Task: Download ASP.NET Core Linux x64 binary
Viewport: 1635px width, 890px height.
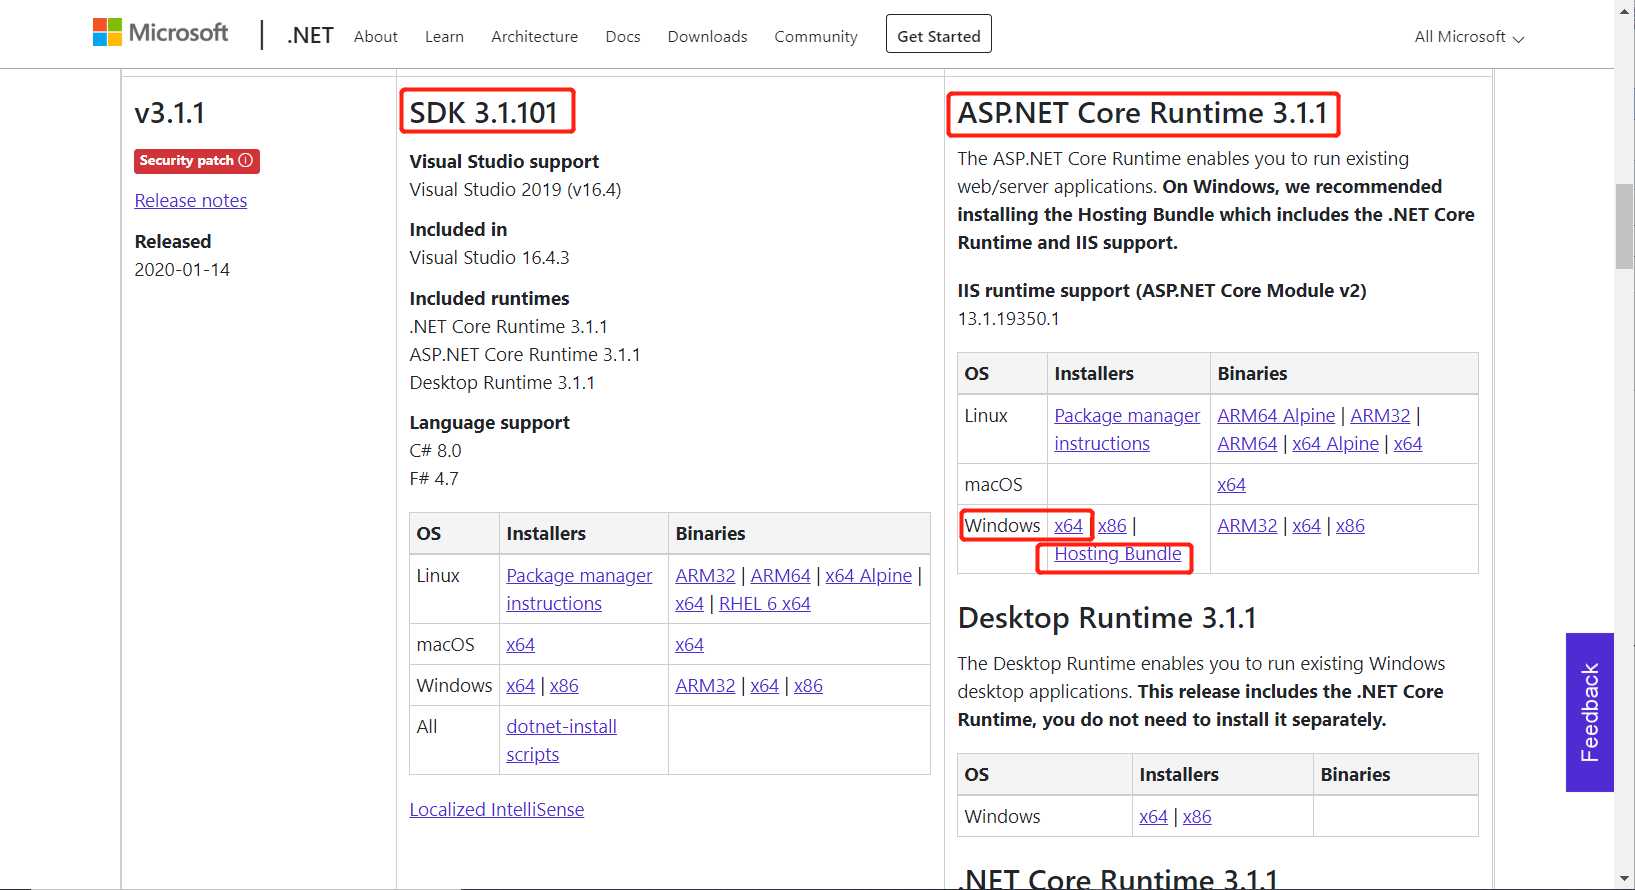Action: [1408, 443]
